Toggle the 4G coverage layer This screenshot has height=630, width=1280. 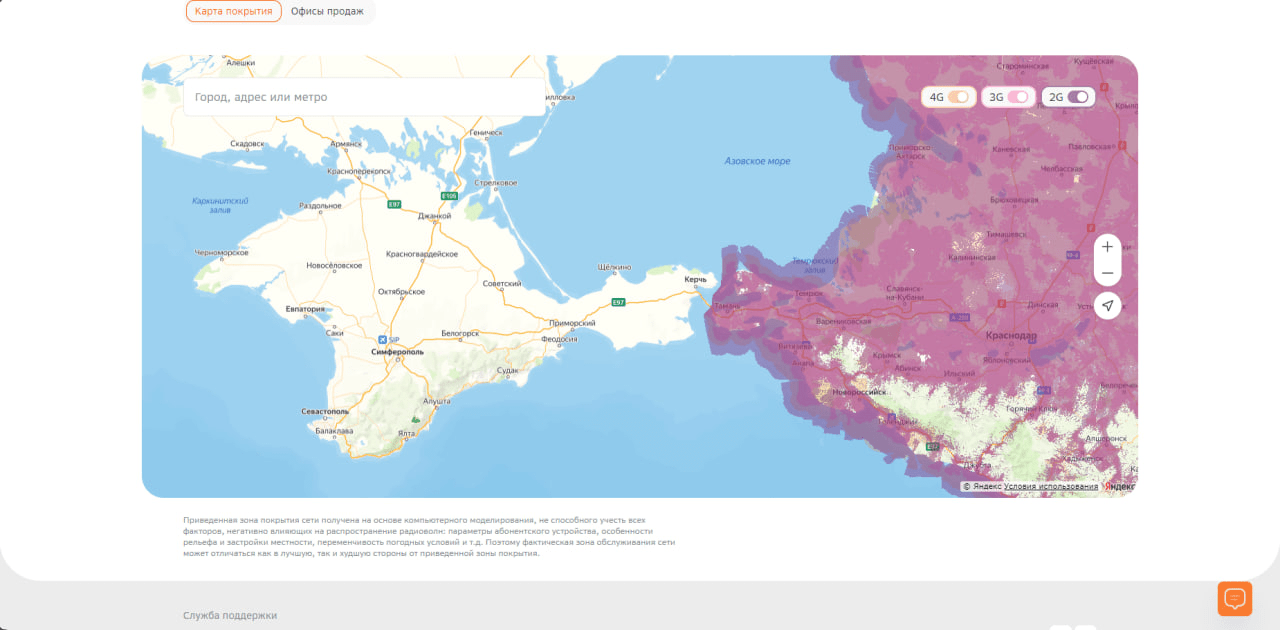(949, 97)
